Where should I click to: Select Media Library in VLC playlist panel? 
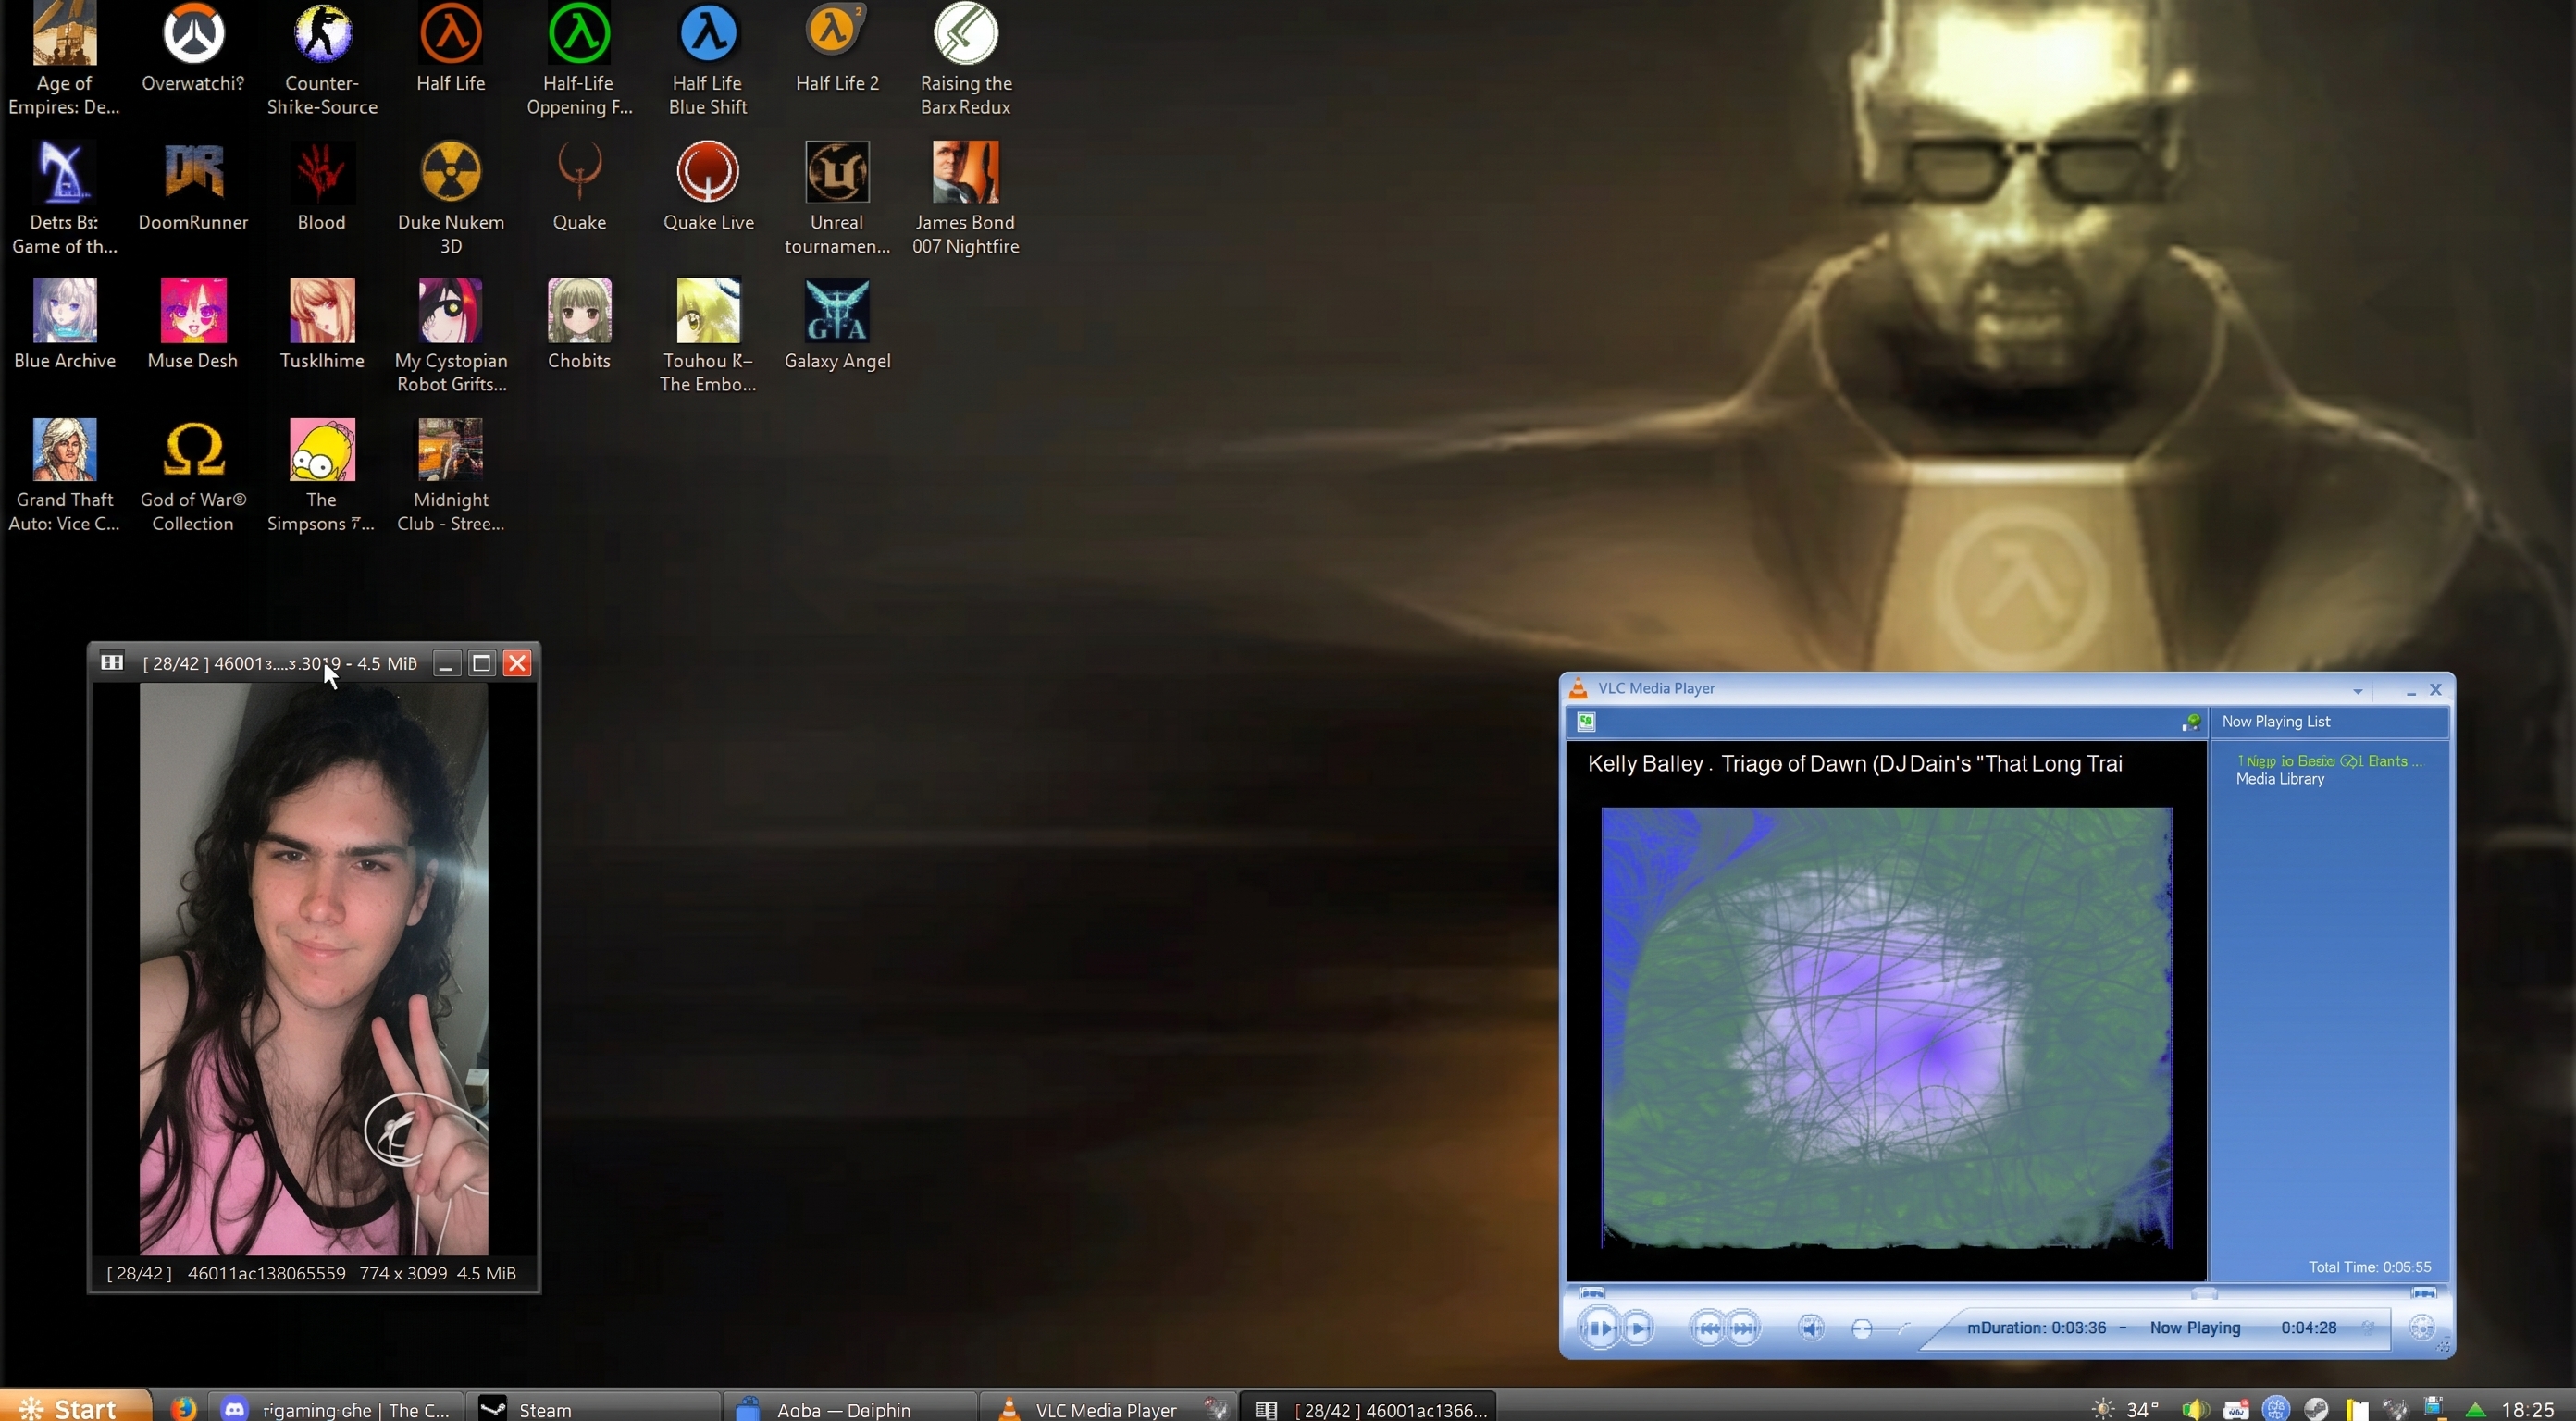pyautogui.click(x=2280, y=779)
